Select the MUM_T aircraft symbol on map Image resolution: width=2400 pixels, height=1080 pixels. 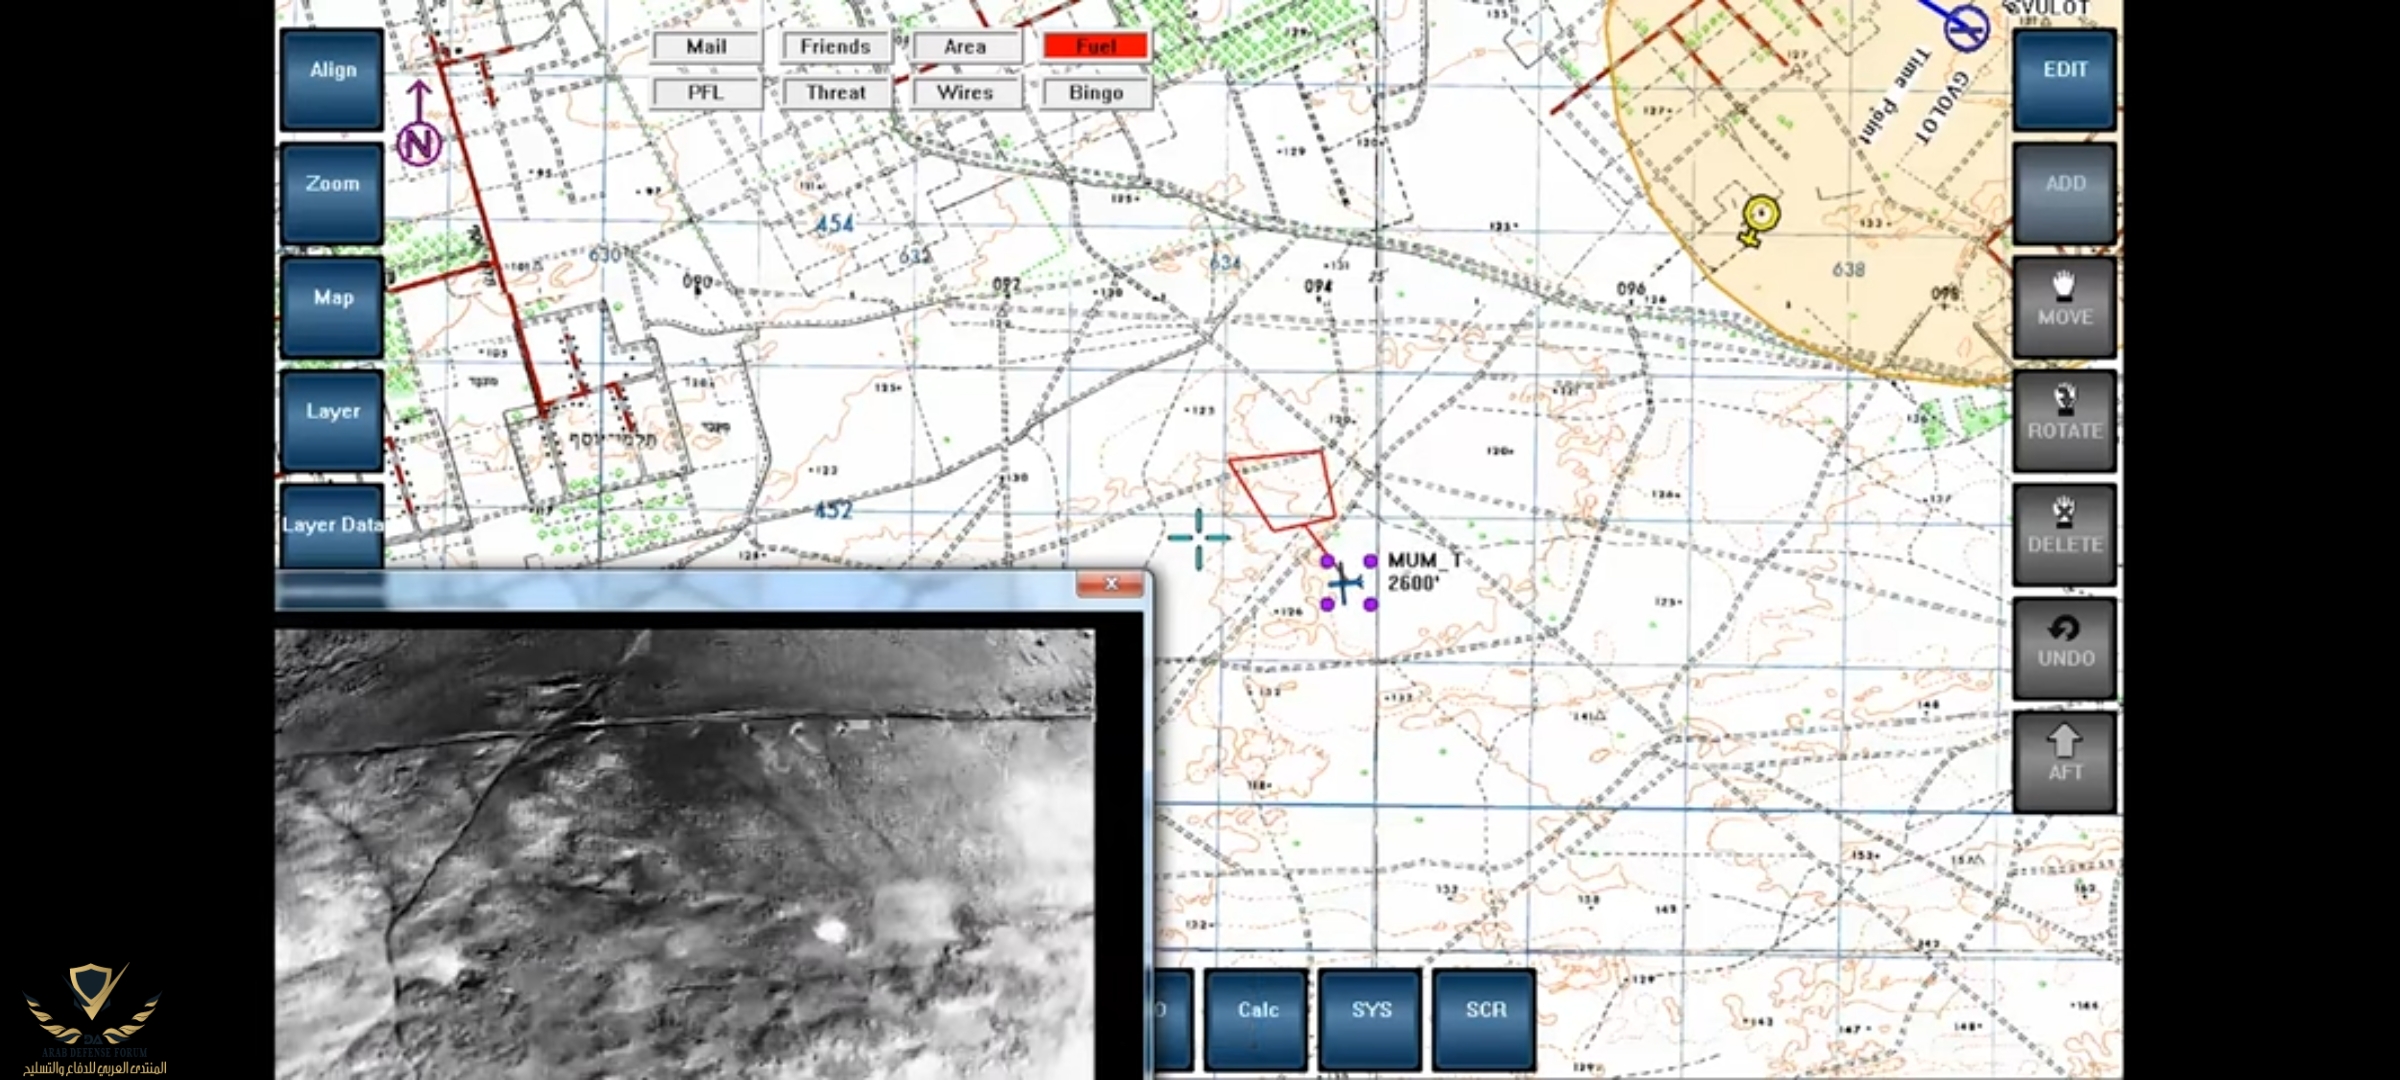click(x=1347, y=582)
